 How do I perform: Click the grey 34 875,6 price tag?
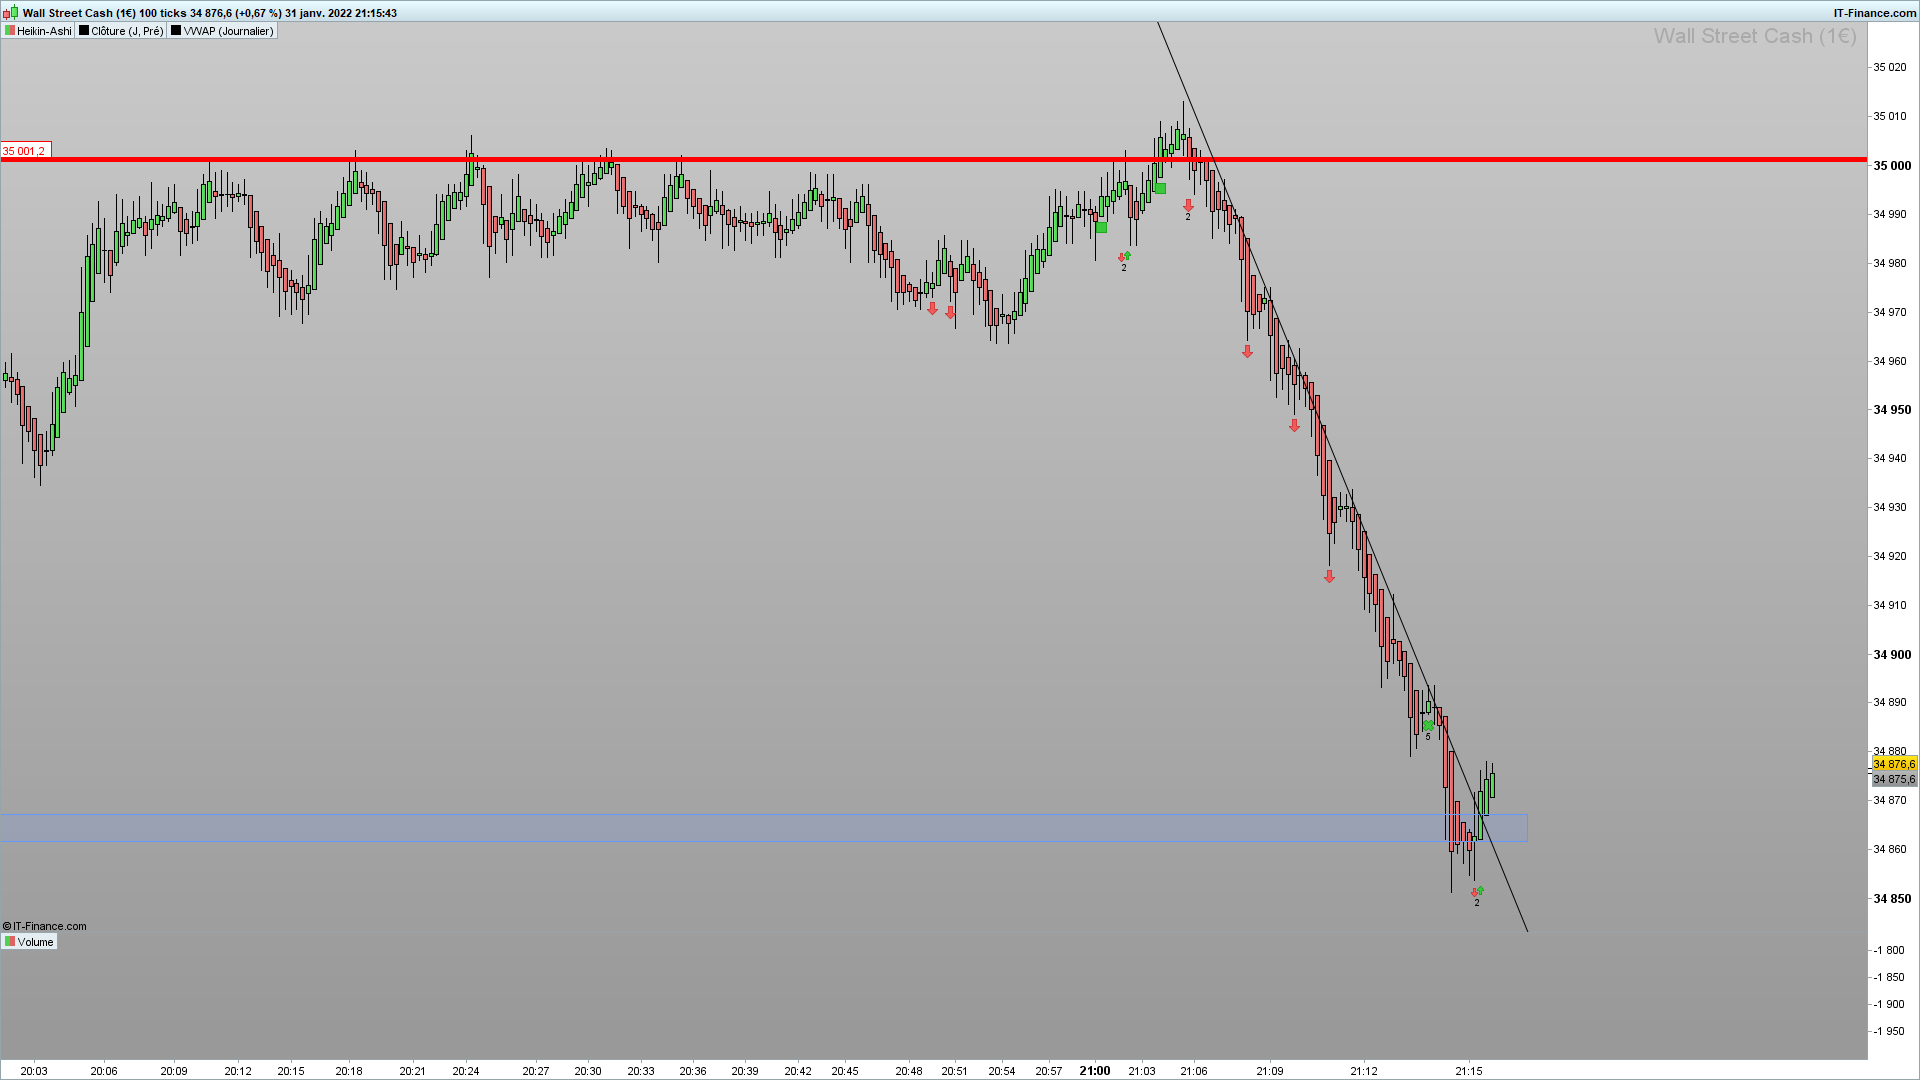tap(1893, 779)
